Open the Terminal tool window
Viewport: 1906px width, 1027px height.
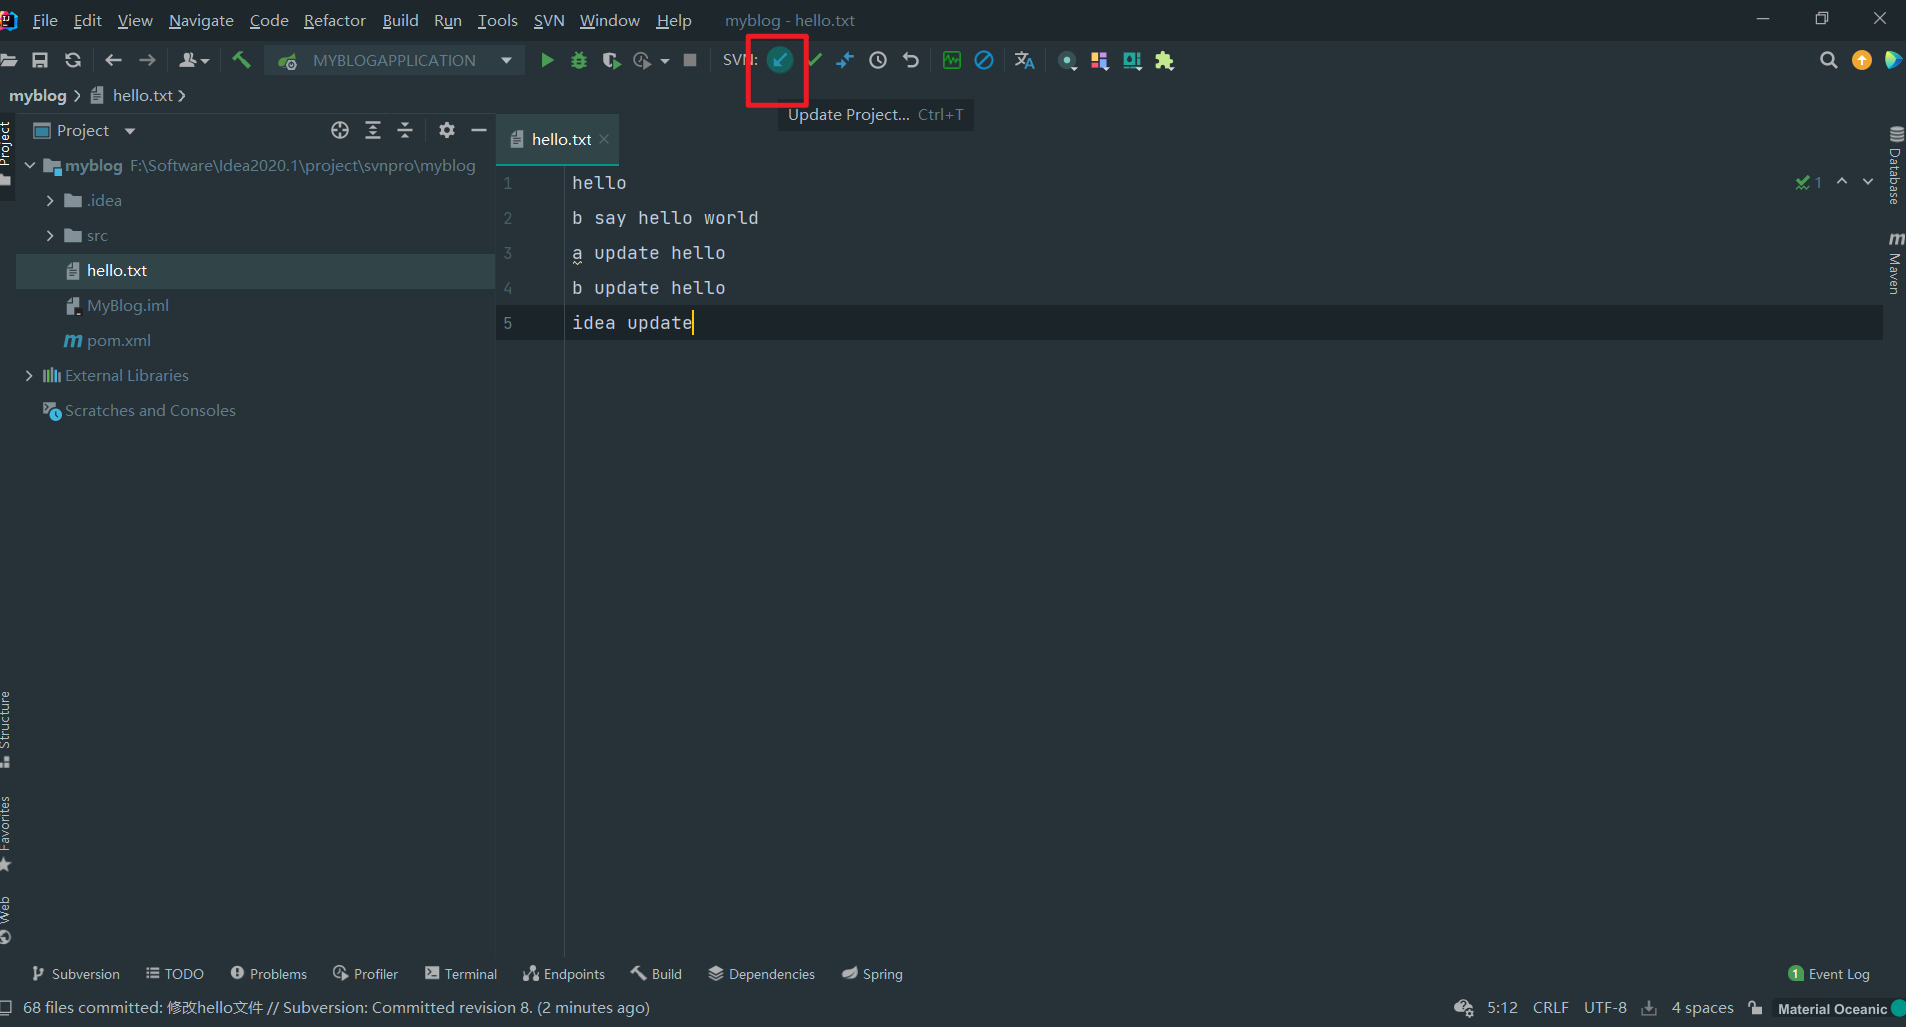tap(461, 974)
